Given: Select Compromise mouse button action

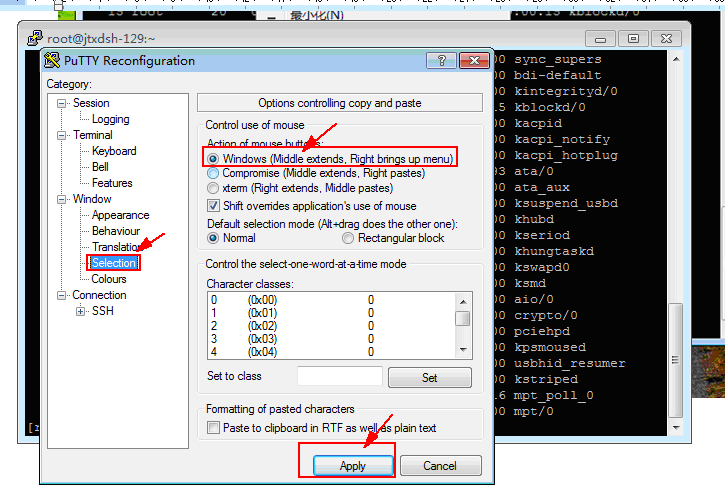Looking at the screenshot, I should click(x=213, y=173).
